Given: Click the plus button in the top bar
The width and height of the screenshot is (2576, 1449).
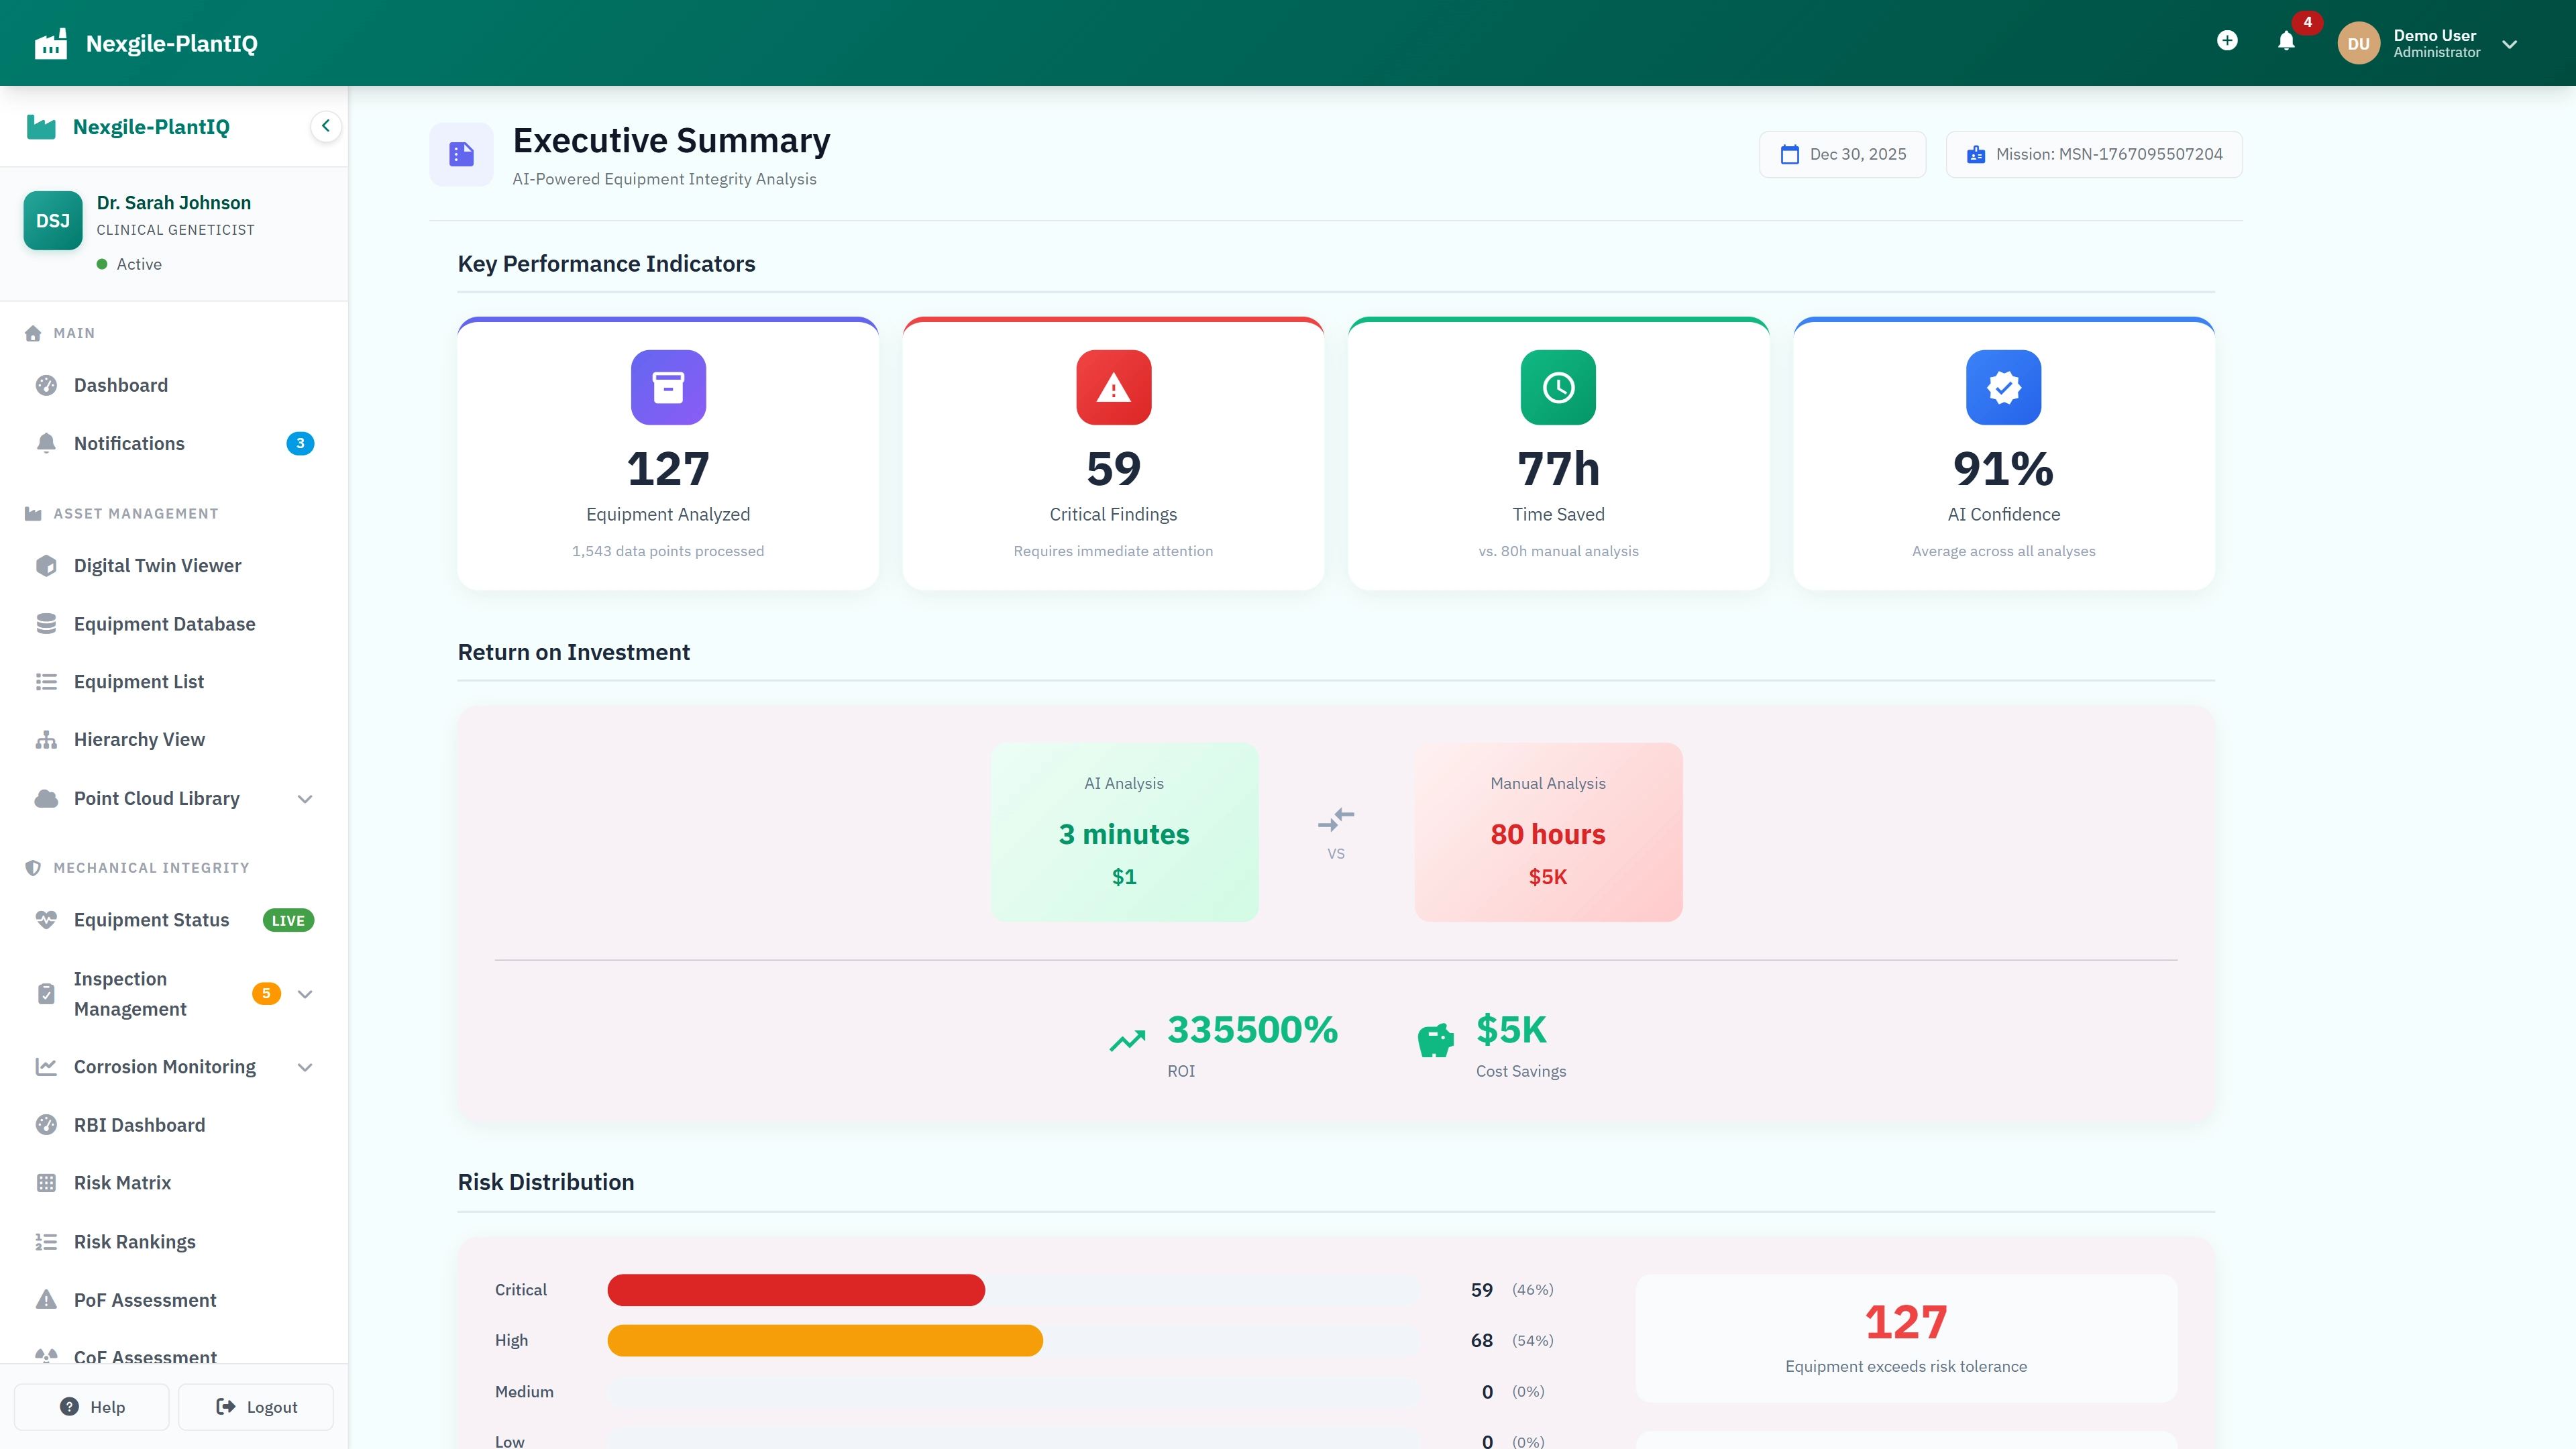Looking at the screenshot, I should [x=2228, y=40].
